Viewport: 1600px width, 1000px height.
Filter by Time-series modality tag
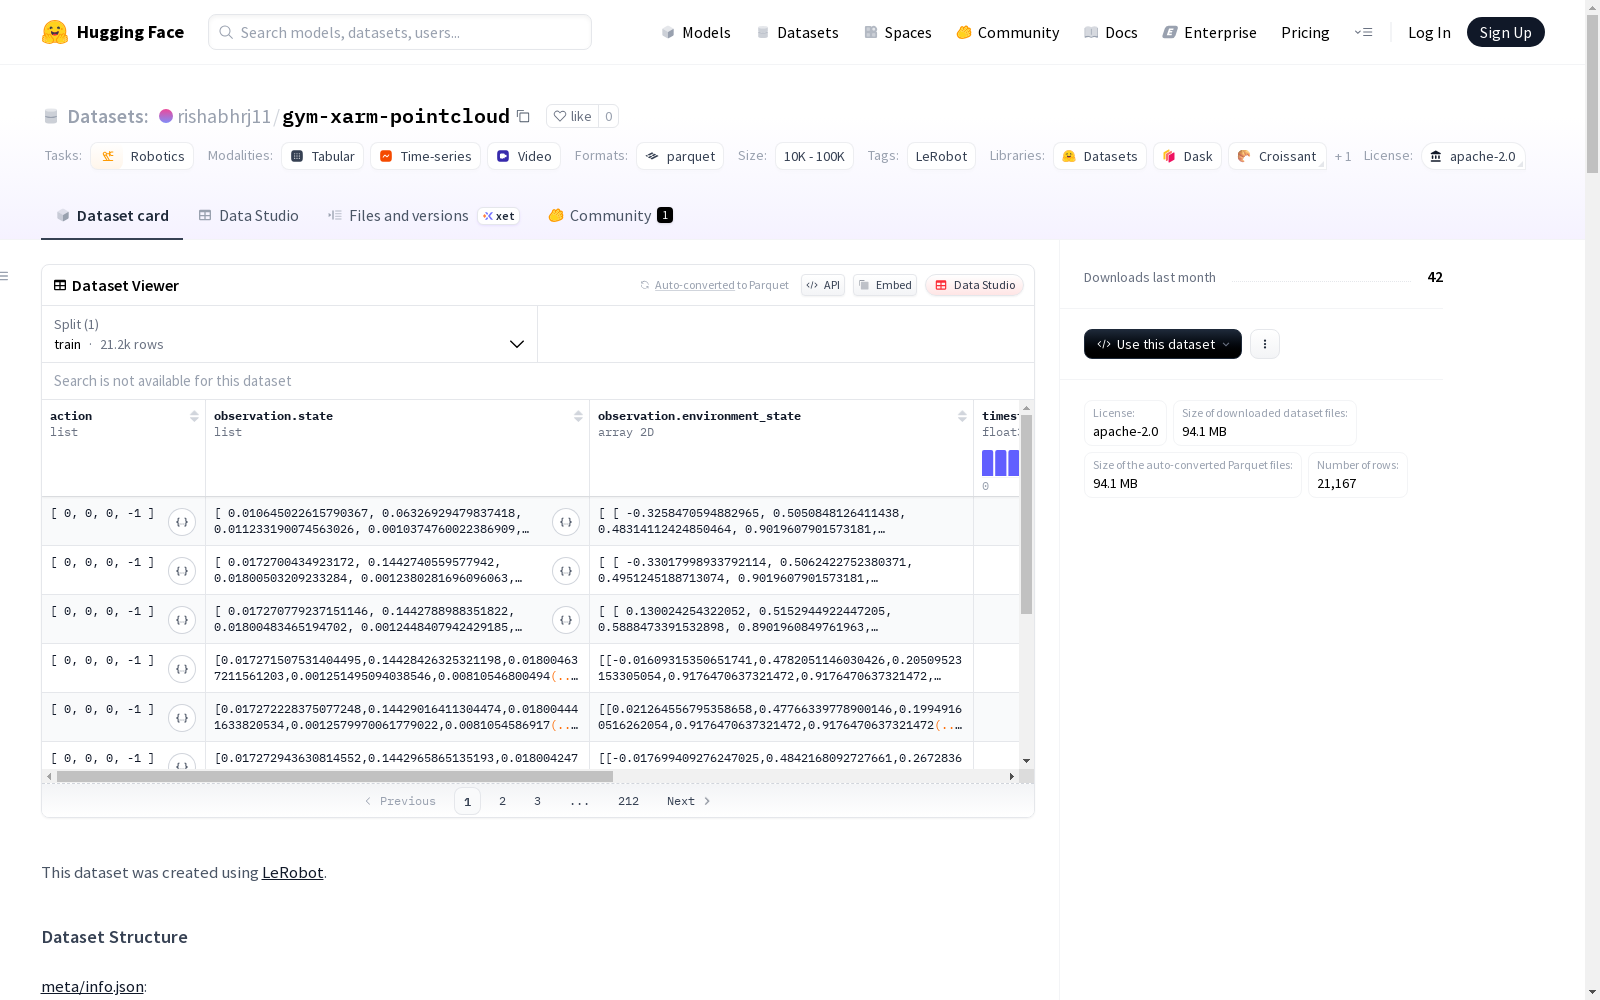[425, 156]
